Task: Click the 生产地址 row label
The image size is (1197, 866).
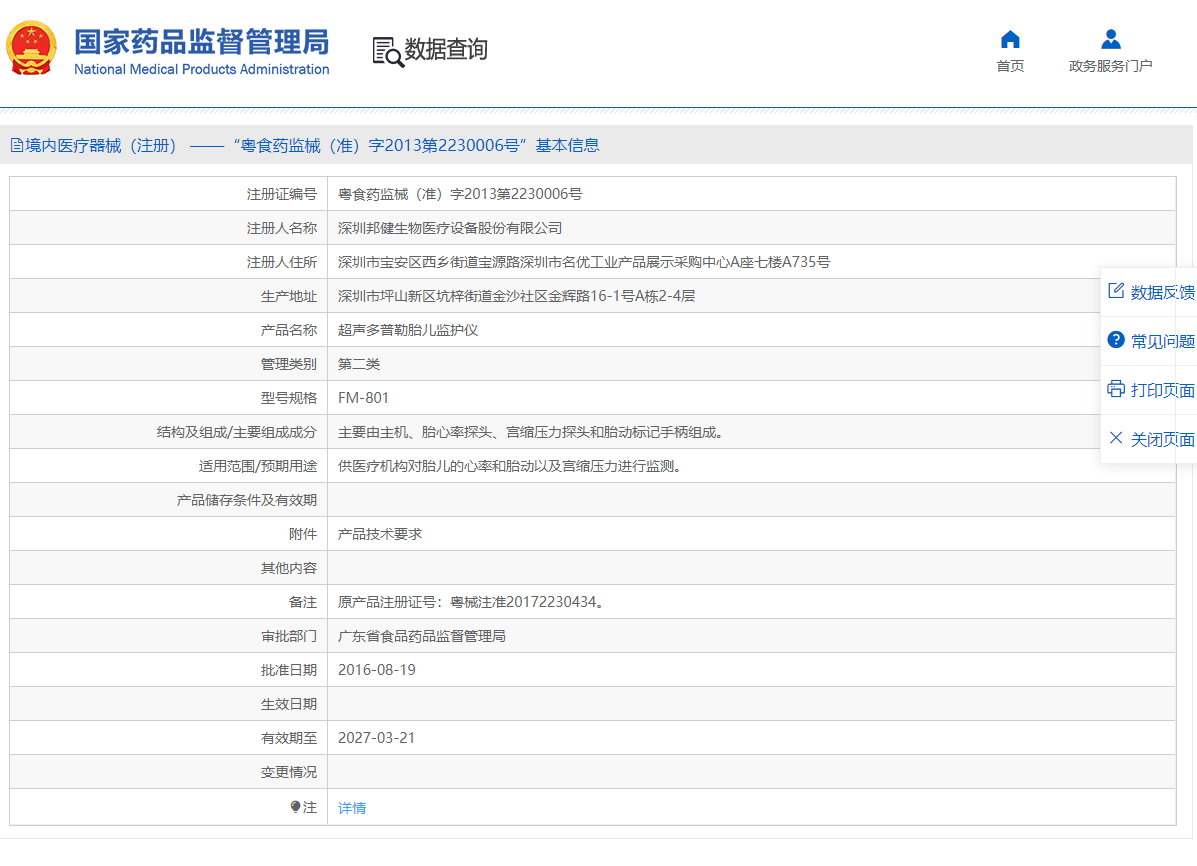Action: point(289,296)
